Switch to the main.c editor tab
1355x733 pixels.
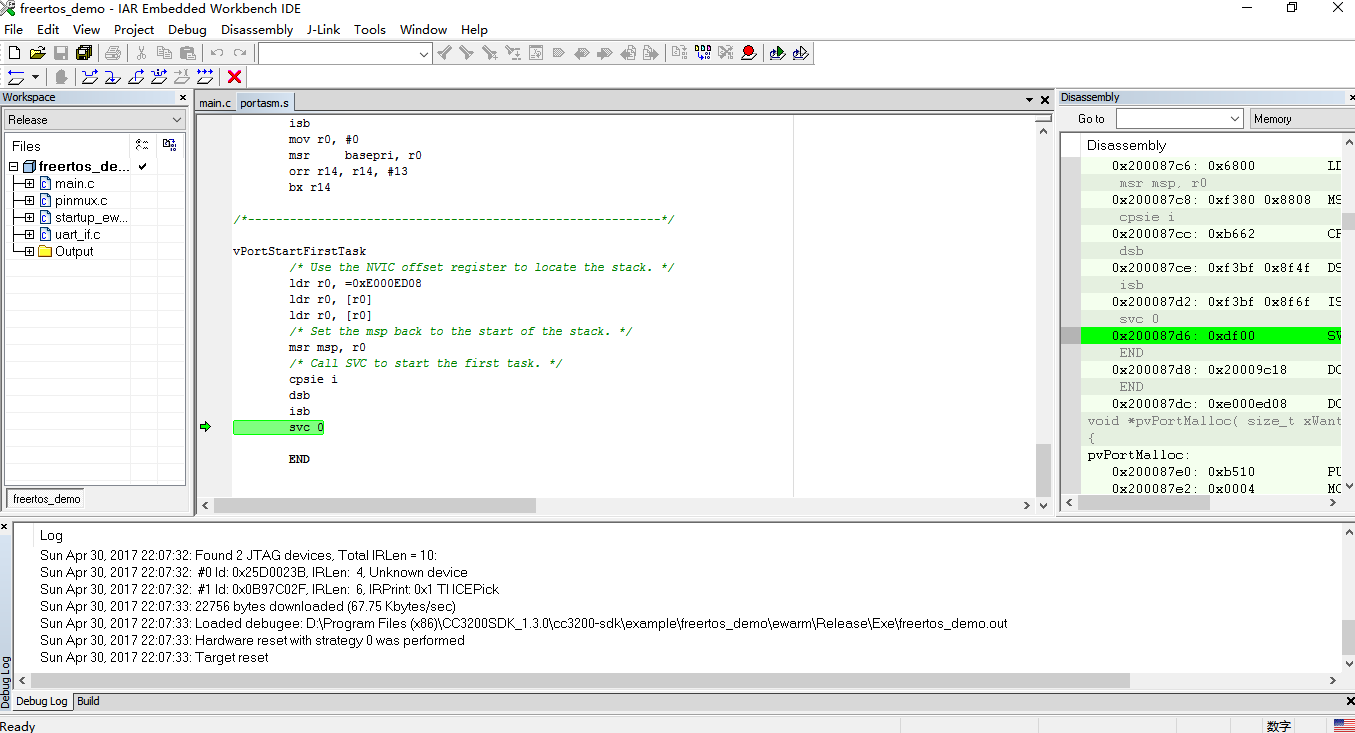coord(215,103)
